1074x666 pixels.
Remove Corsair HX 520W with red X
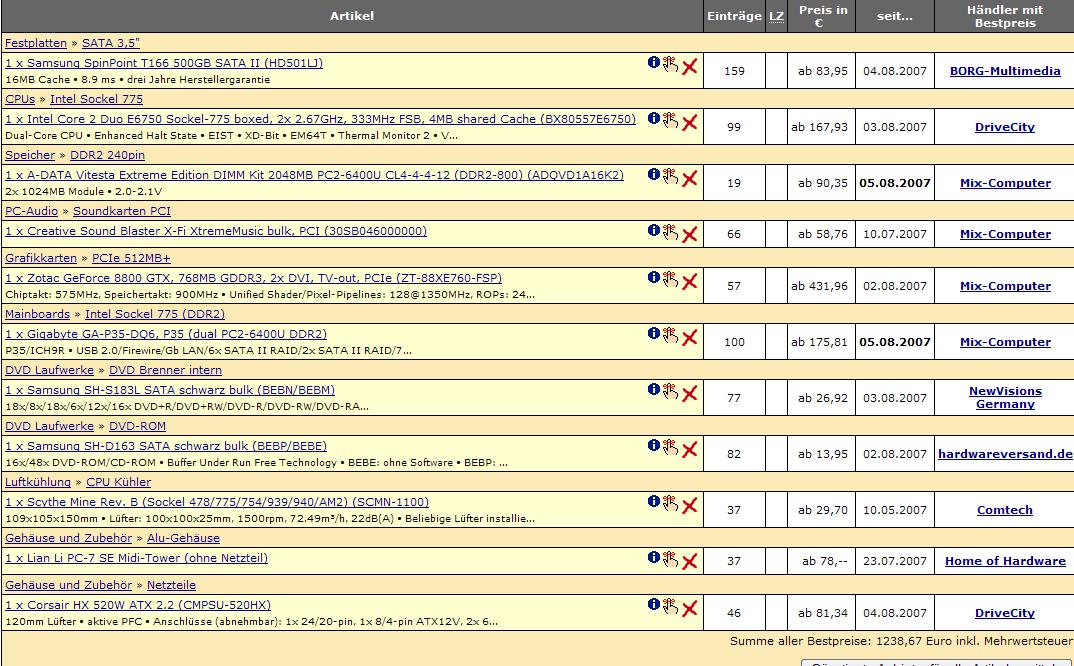pyautogui.click(x=690, y=609)
